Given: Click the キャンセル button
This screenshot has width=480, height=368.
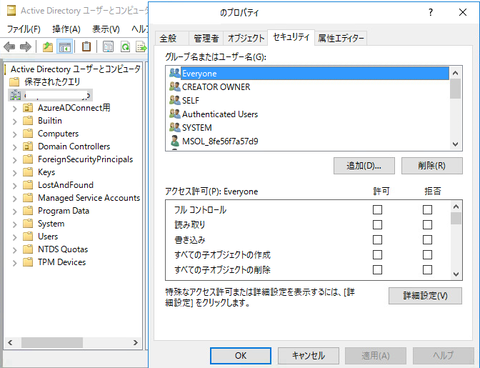Looking at the screenshot, I should 308,356.
